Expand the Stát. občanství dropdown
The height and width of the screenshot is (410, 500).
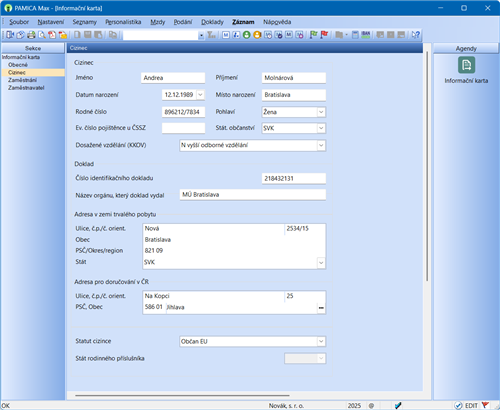[x=321, y=128]
